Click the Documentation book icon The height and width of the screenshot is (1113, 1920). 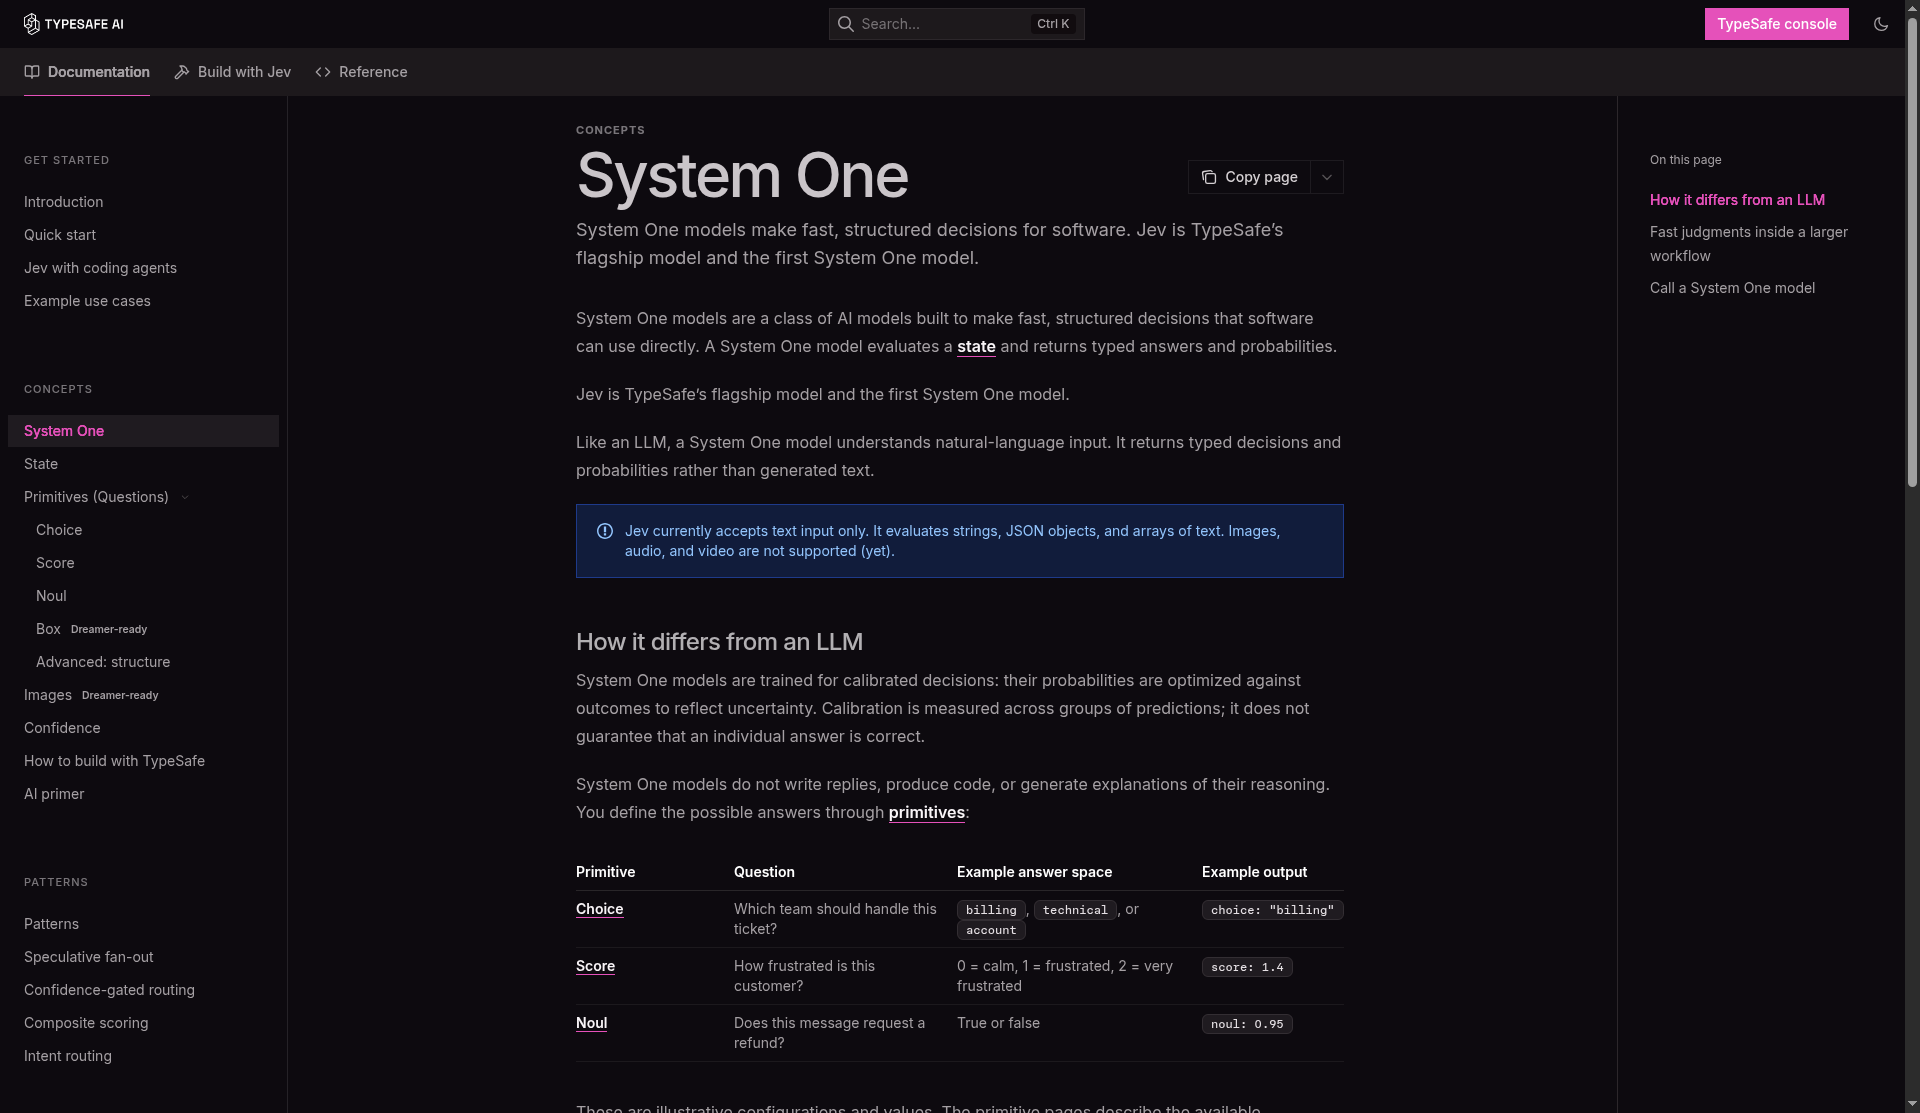click(x=32, y=72)
